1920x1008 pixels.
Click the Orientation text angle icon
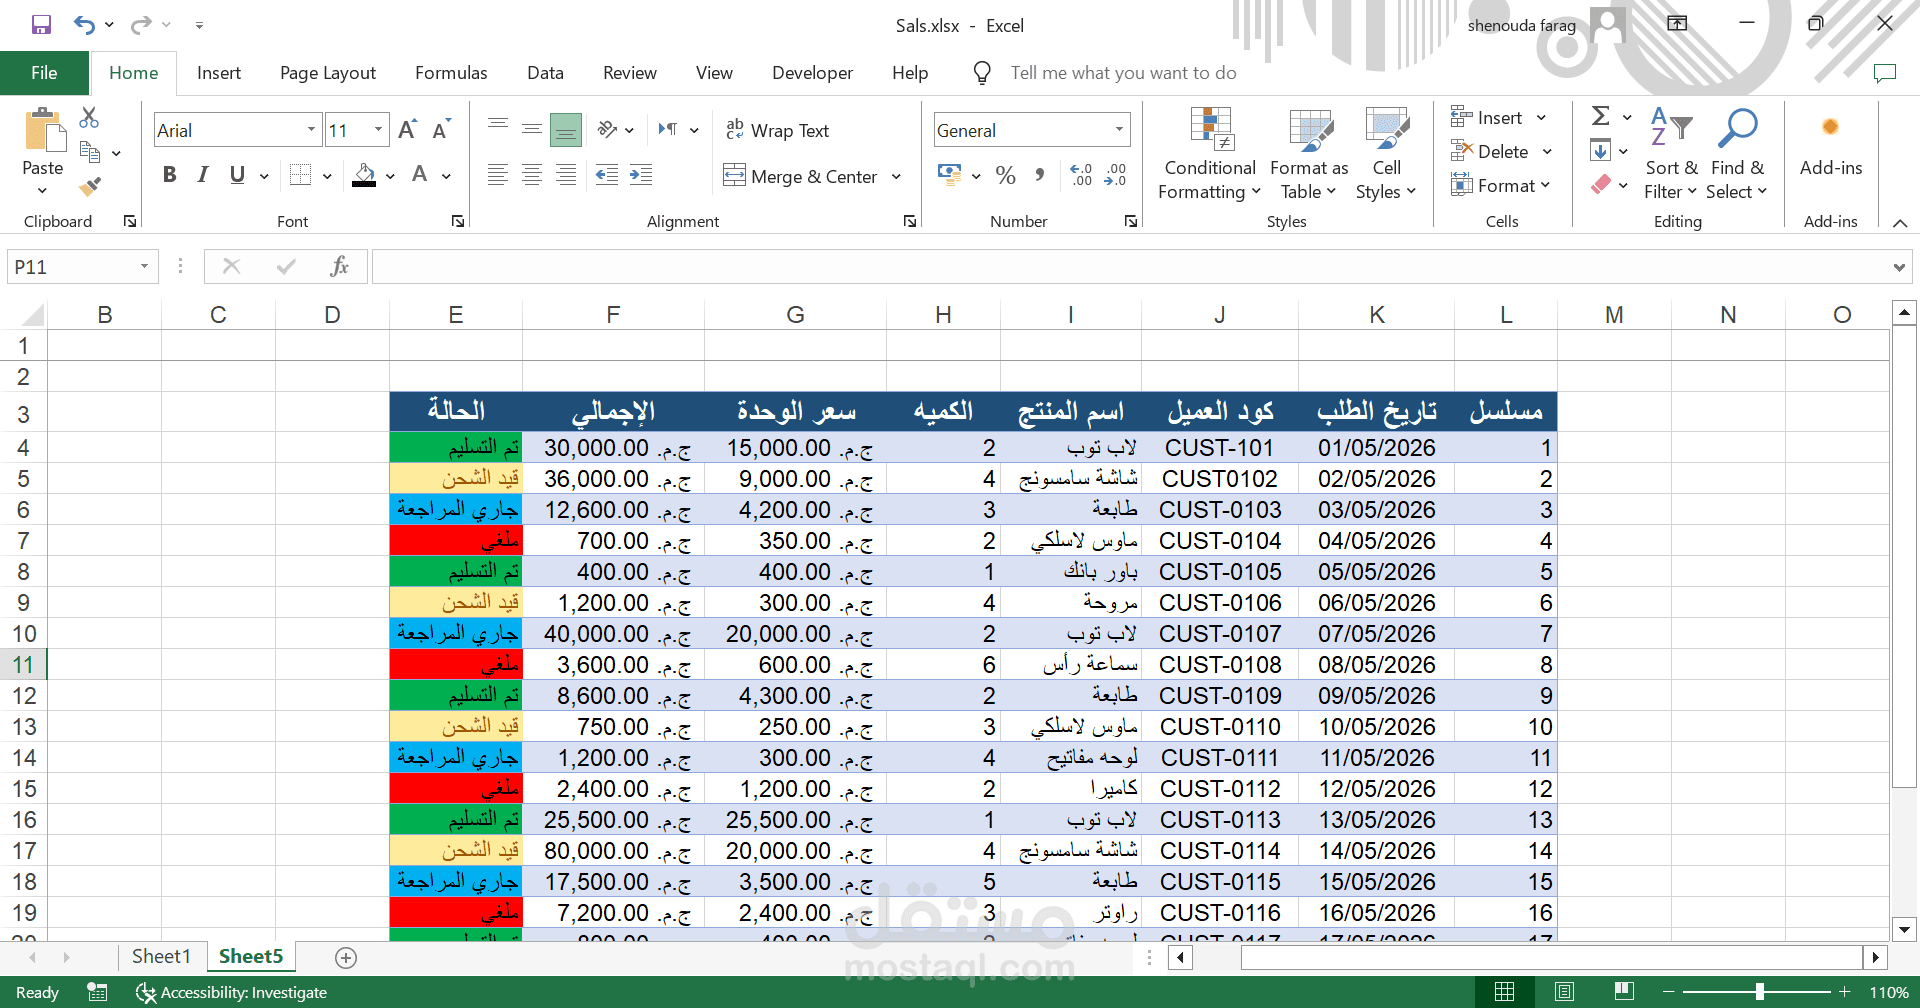(608, 129)
